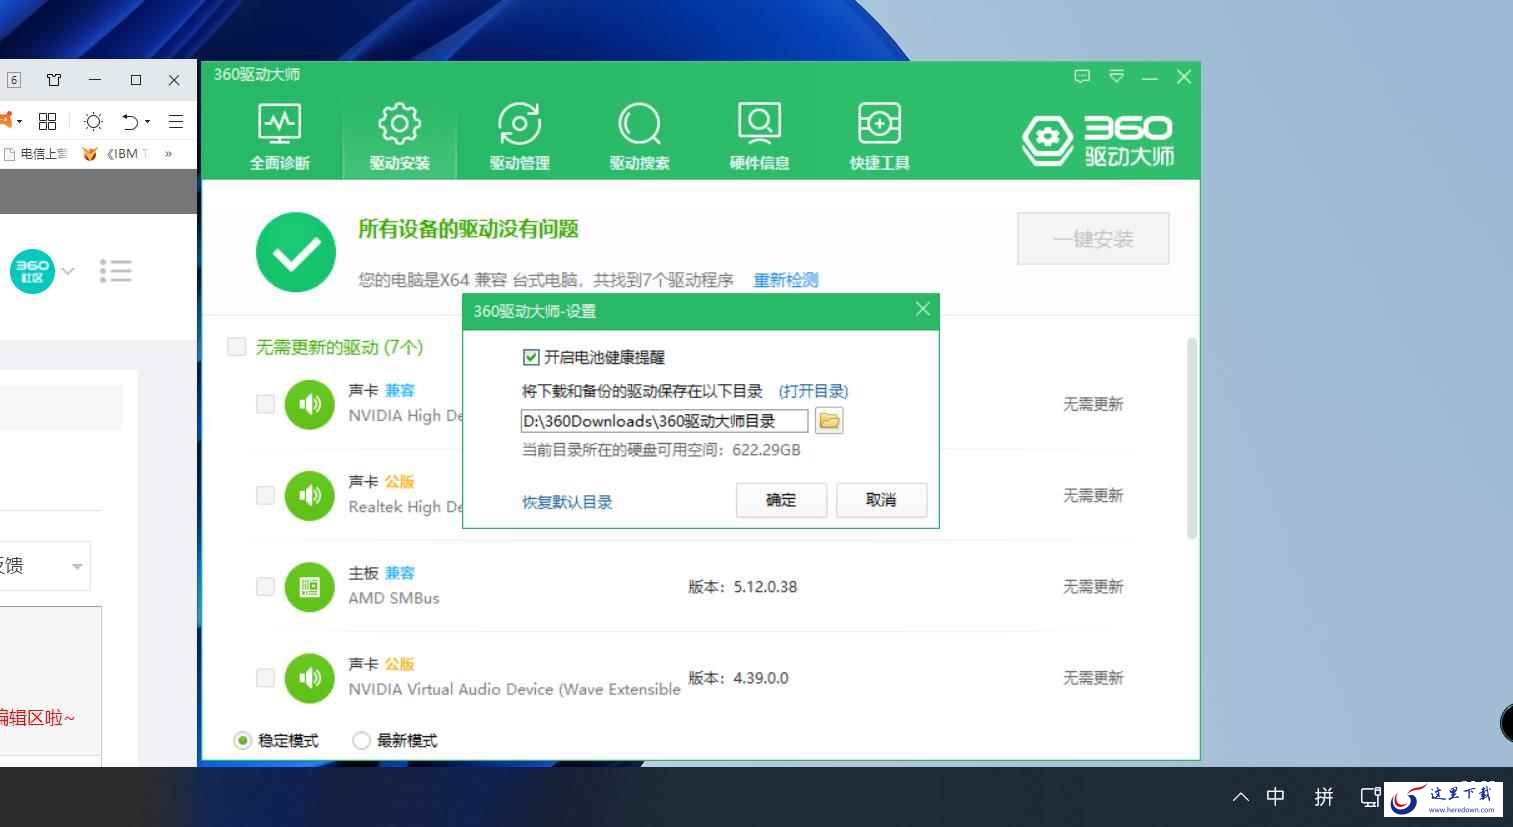Open the 硬件信息 hardware info tab
Screen dimensions: 1513x827
click(x=760, y=136)
